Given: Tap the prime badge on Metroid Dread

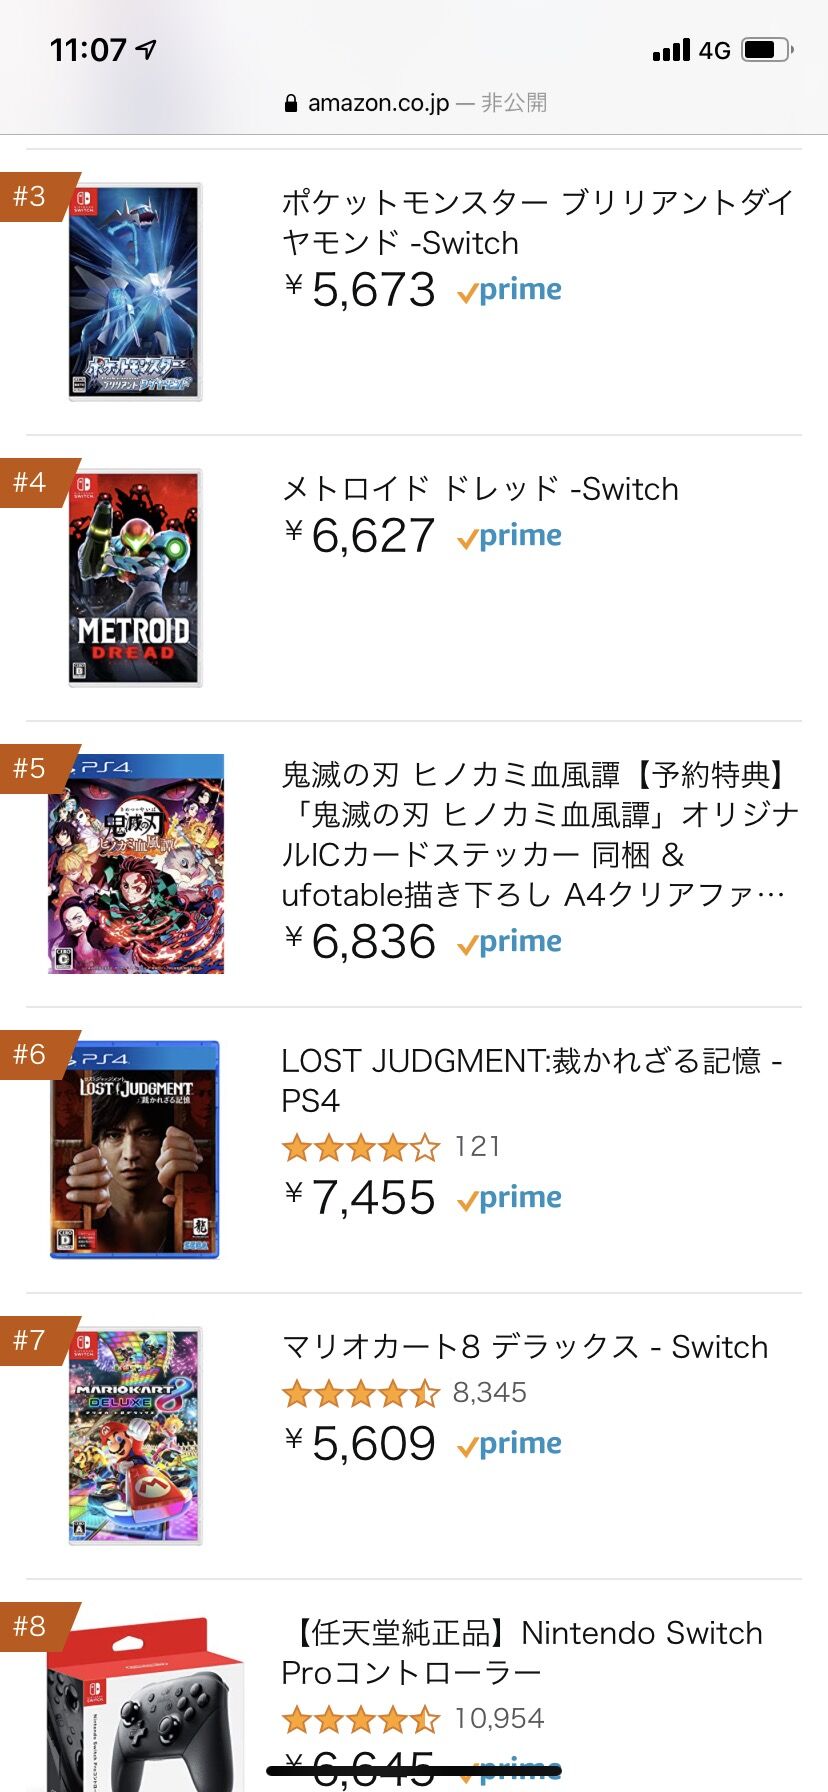Looking at the screenshot, I should (510, 537).
